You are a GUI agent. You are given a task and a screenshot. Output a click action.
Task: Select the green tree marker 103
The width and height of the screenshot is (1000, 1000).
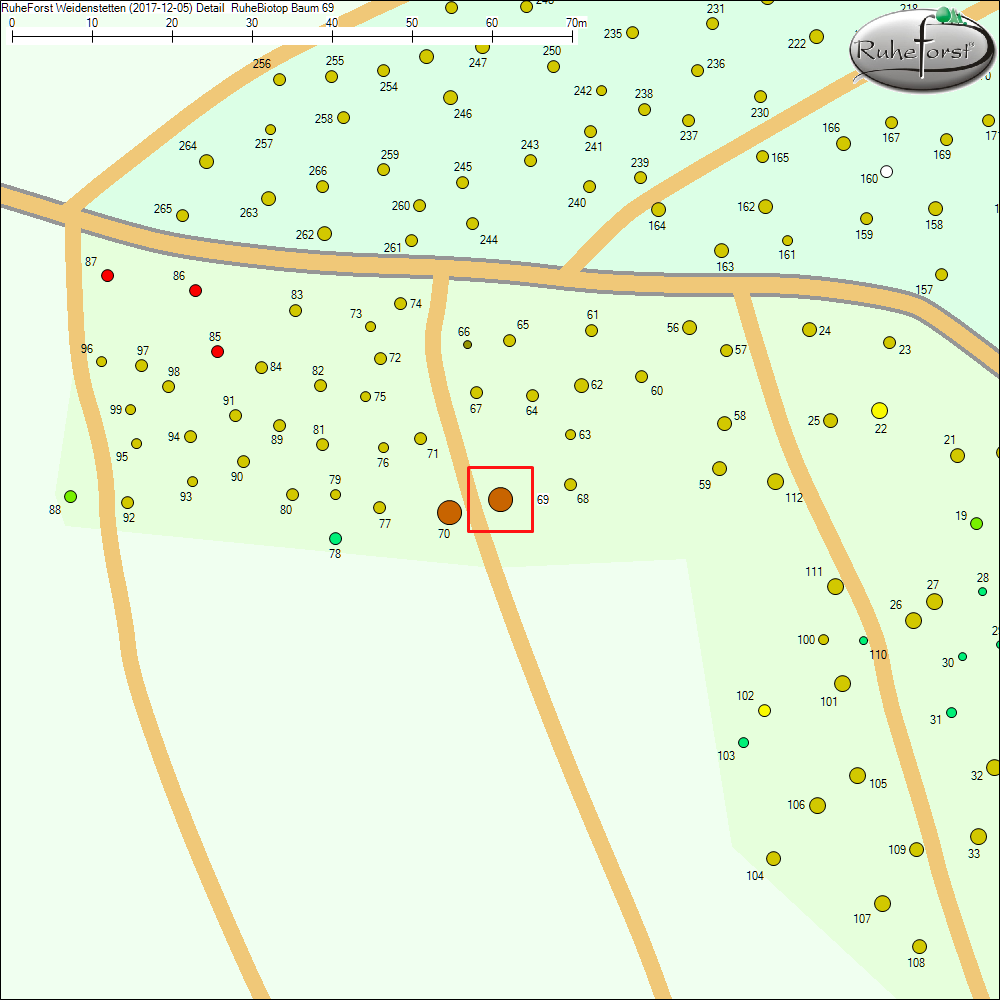(743, 742)
